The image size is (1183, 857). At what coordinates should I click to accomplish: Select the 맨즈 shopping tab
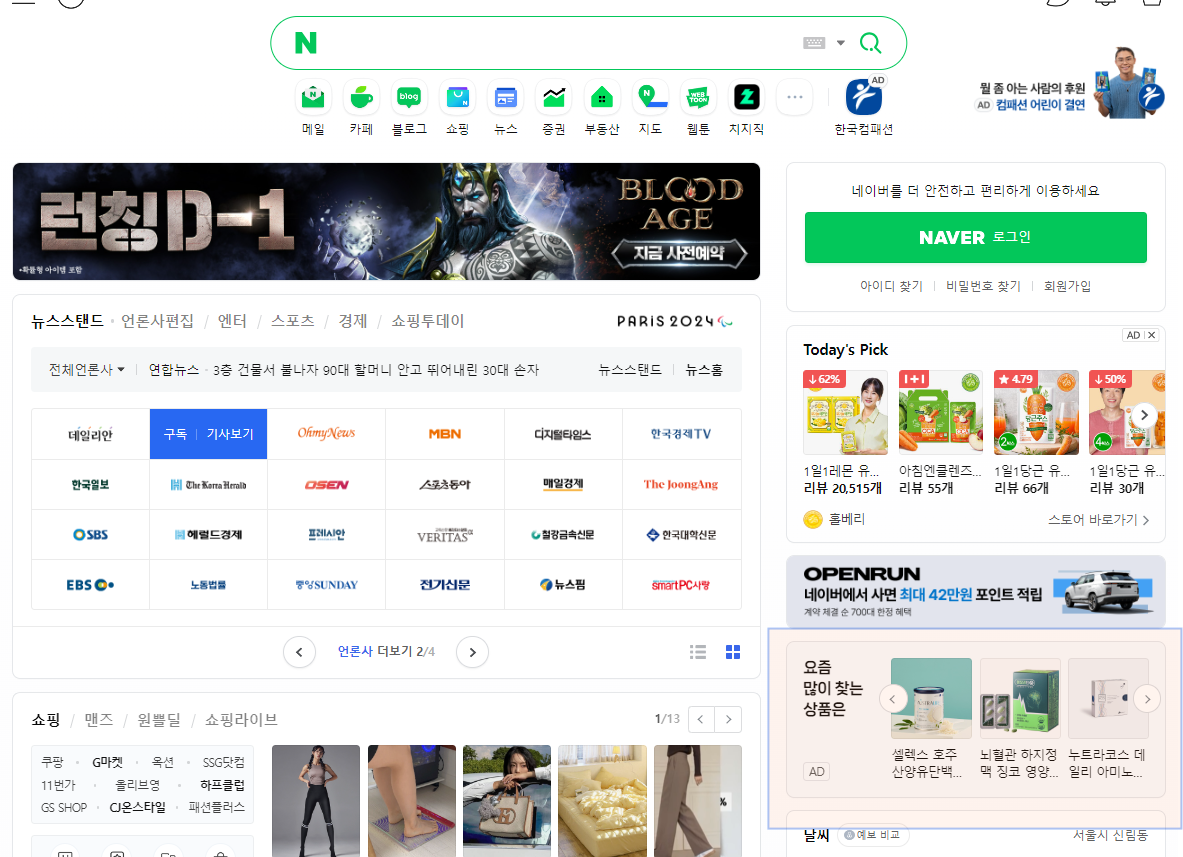click(x=99, y=720)
